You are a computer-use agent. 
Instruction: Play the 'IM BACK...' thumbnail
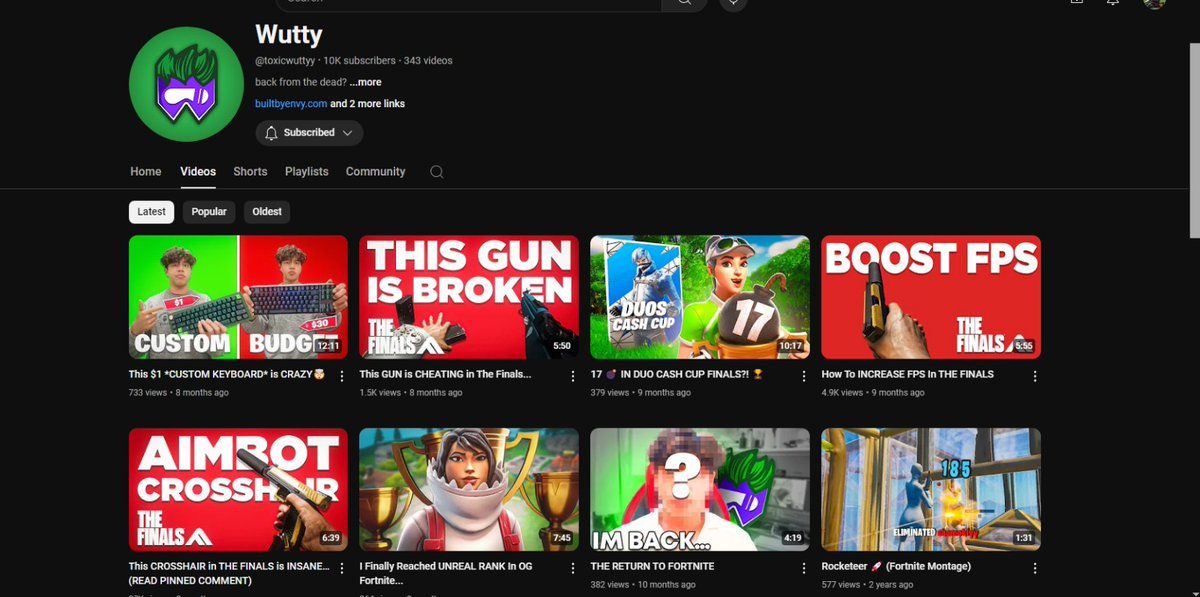(x=700, y=490)
